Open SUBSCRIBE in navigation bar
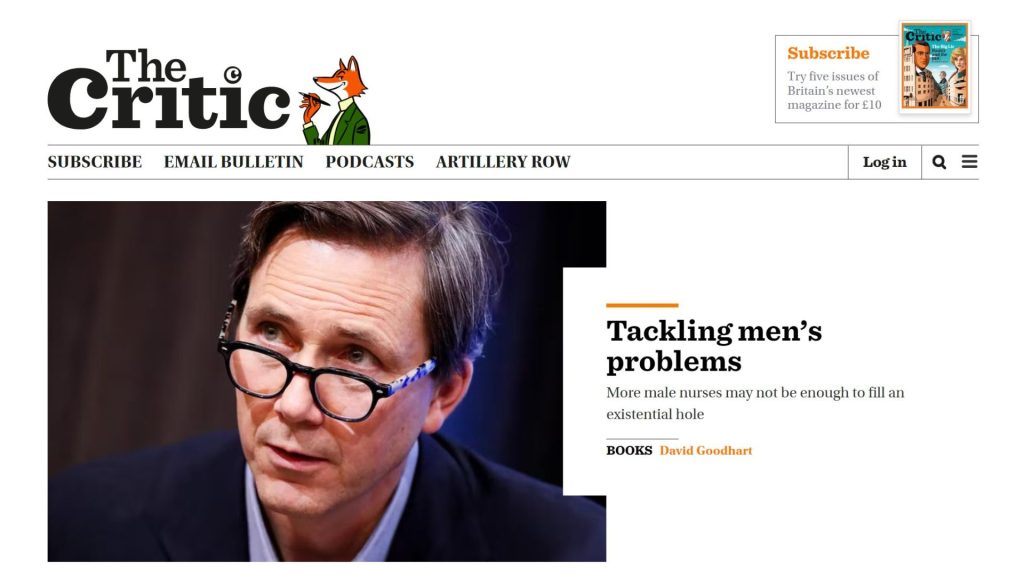This screenshot has width=1024, height=585. (x=95, y=162)
